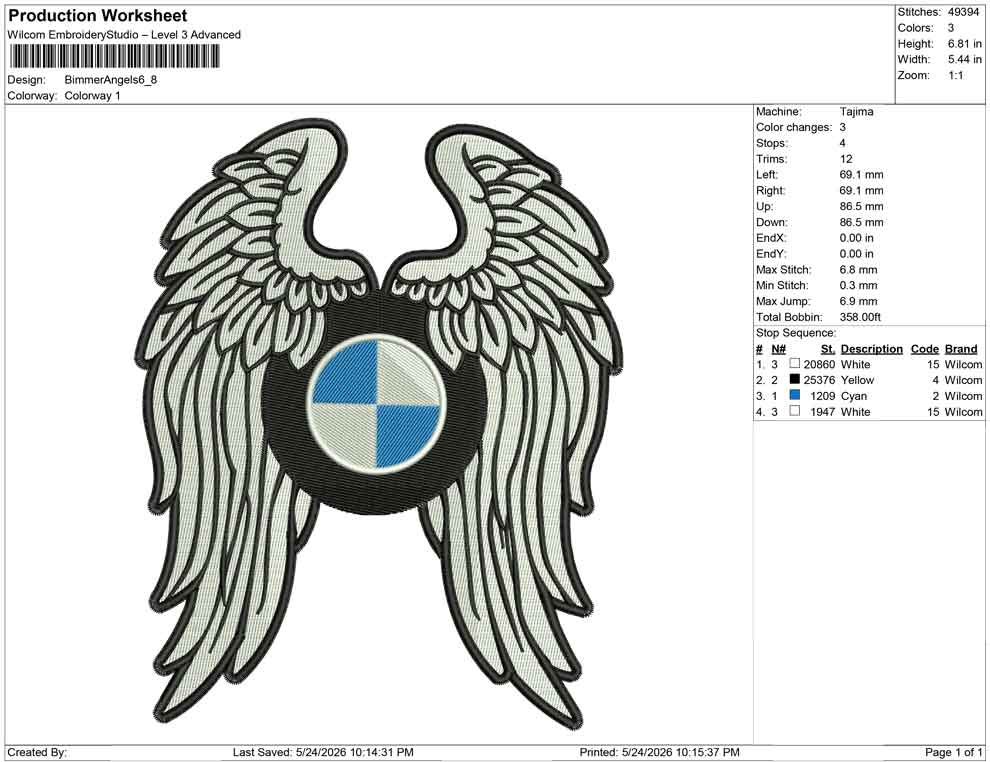Click the 'N#' column header
The width and height of the screenshot is (990, 762).
coord(778,348)
